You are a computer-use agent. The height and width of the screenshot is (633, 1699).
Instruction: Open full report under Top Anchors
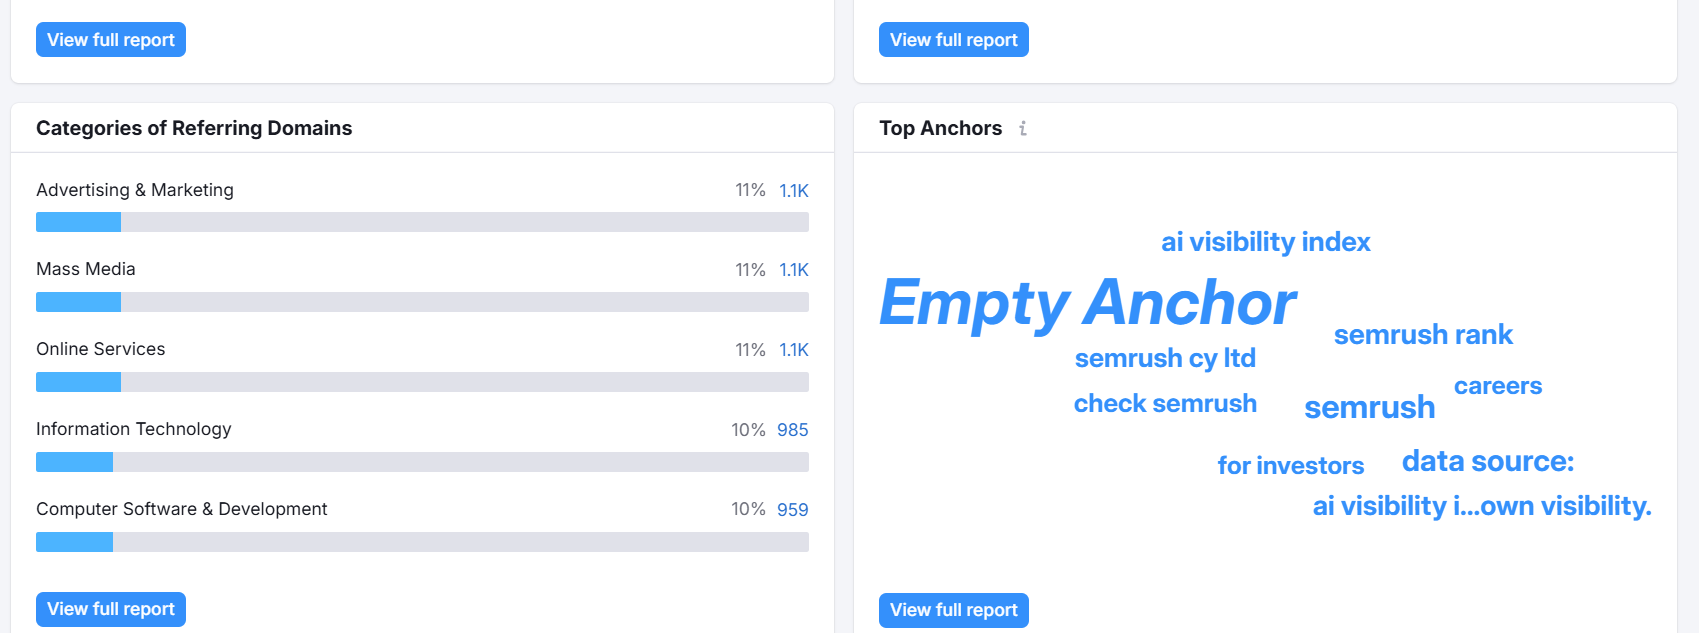954,610
